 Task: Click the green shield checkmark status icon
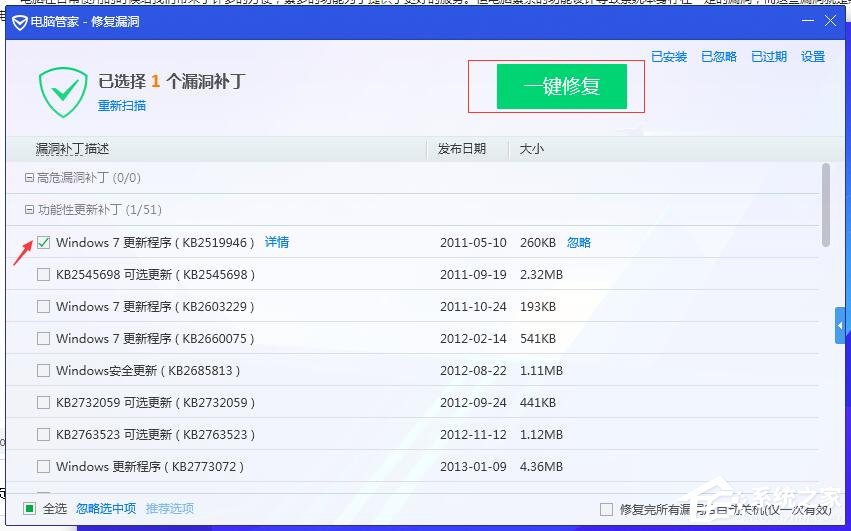pyautogui.click(x=63, y=92)
